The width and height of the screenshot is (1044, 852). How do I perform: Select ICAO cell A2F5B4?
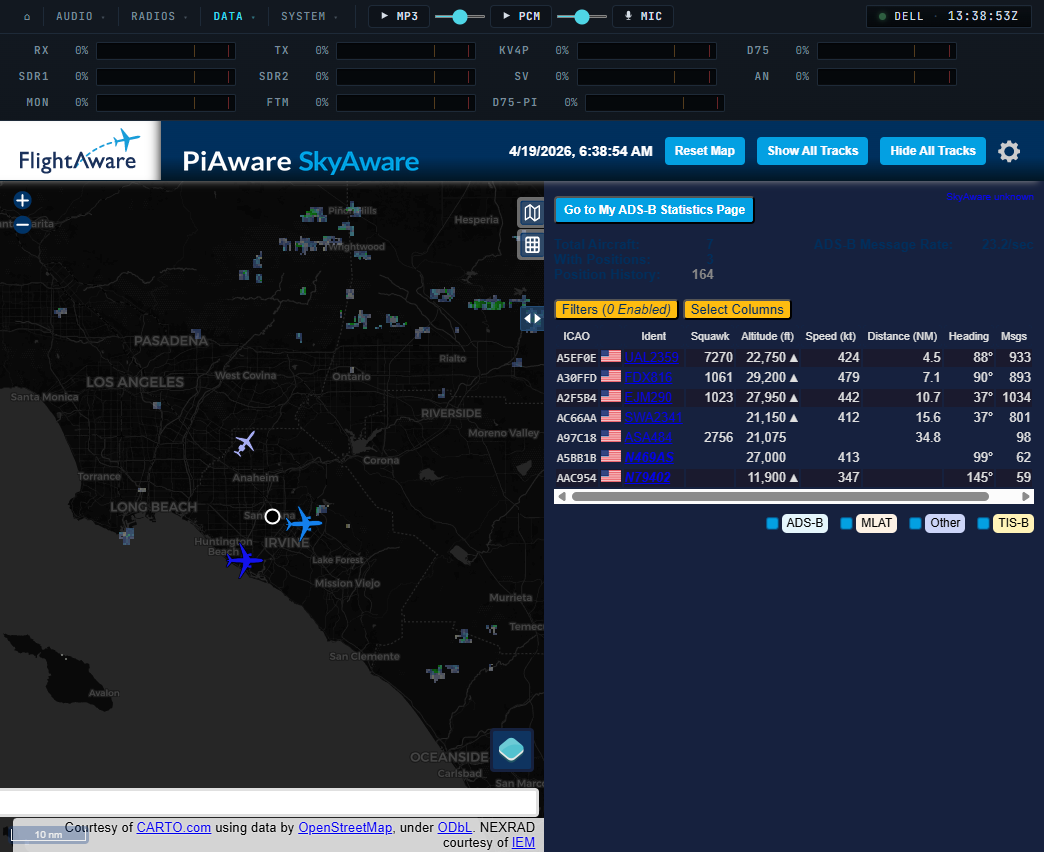[577, 398]
